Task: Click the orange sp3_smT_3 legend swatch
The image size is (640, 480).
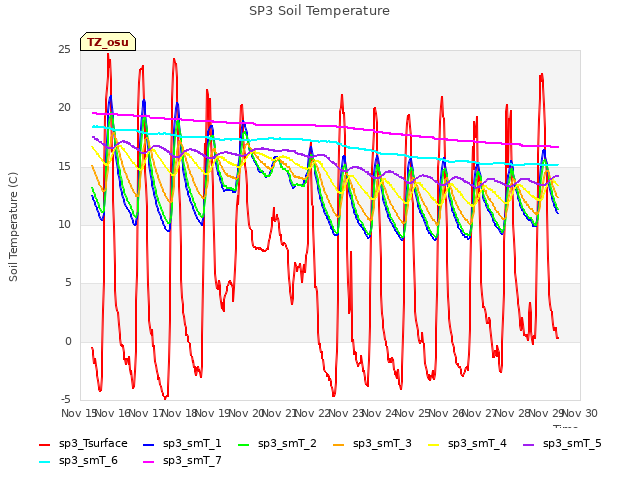Action: pyautogui.click(x=338, y=444)
